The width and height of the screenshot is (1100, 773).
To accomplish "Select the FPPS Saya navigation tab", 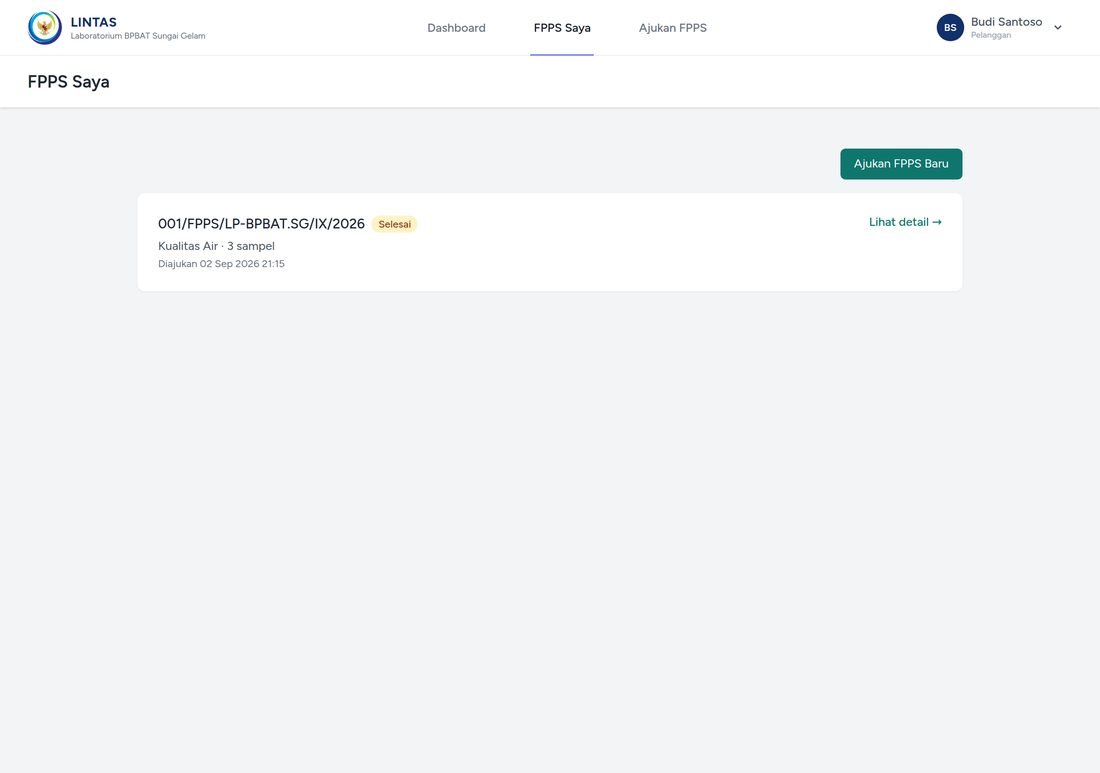I will pos(562,28).
